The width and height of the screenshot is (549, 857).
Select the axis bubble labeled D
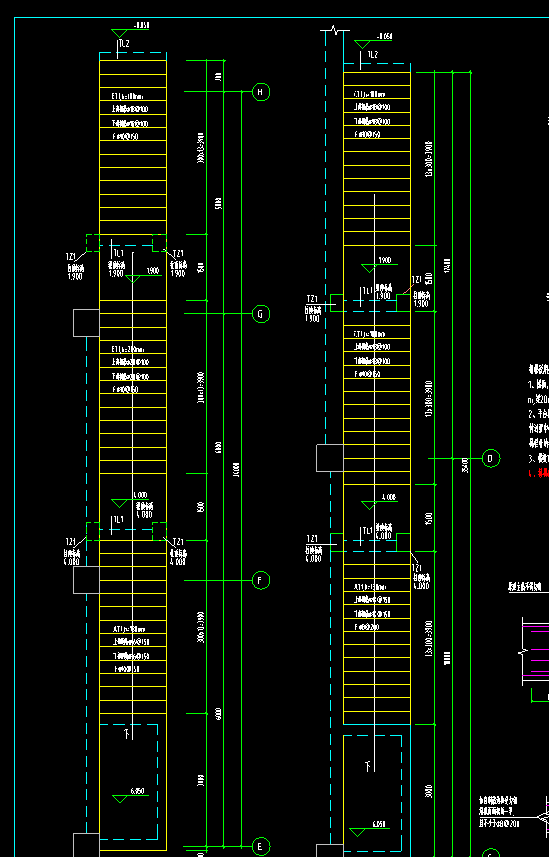[x=490, y=458]
